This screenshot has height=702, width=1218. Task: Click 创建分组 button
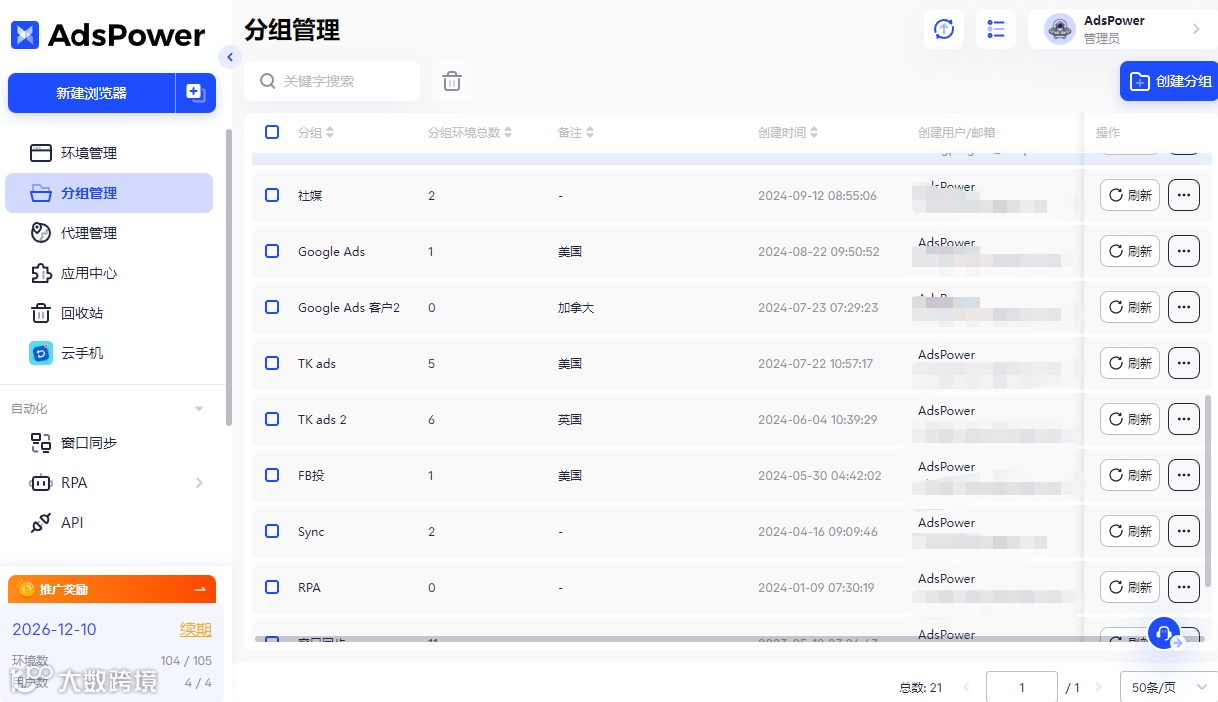tap(1169, 81)
